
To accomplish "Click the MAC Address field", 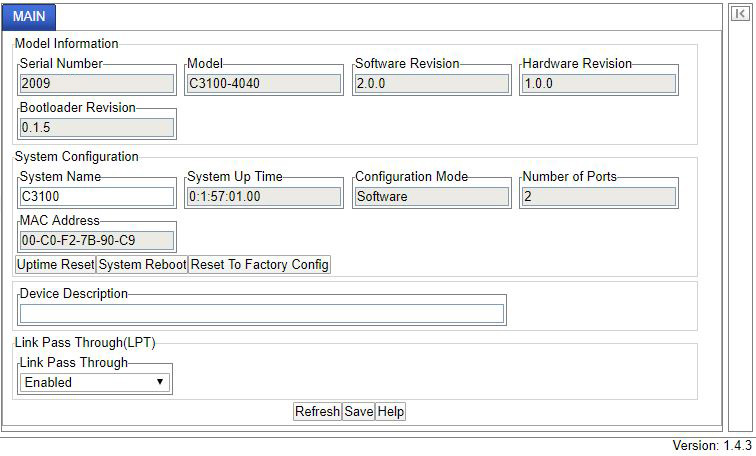I will tap(97, 241).
